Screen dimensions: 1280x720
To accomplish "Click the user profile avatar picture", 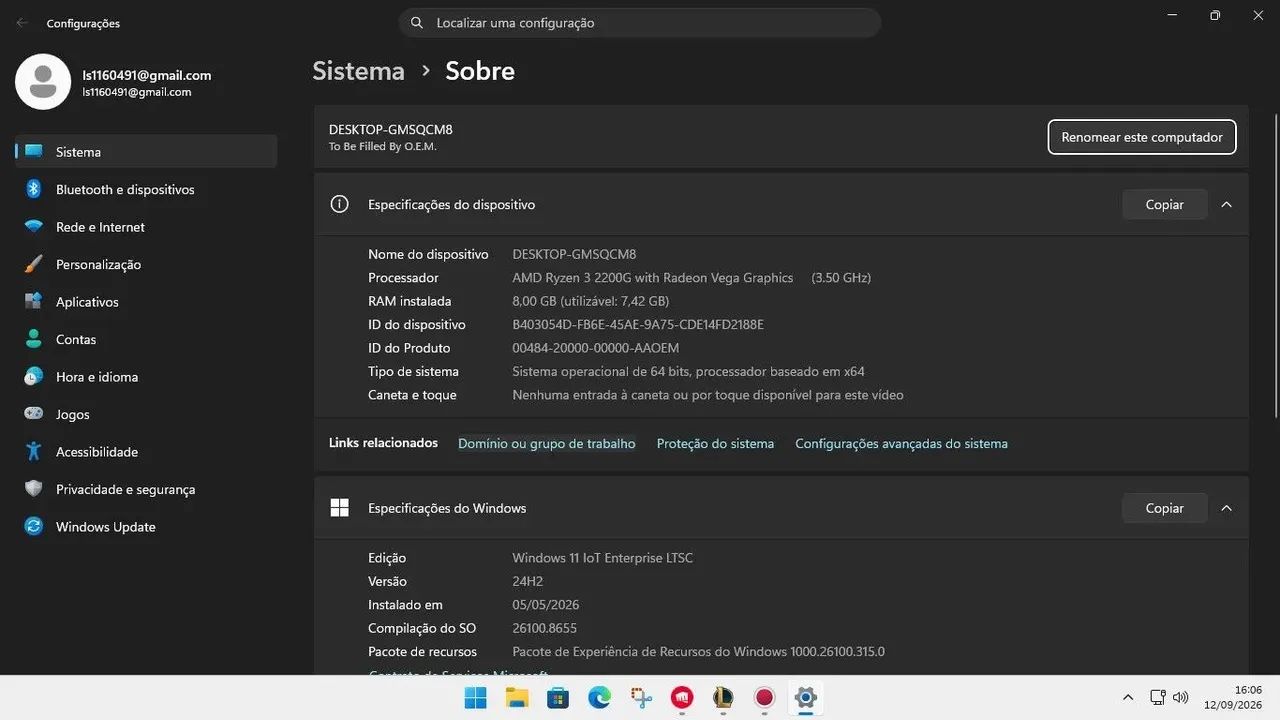I will click(x=43, y=82).
